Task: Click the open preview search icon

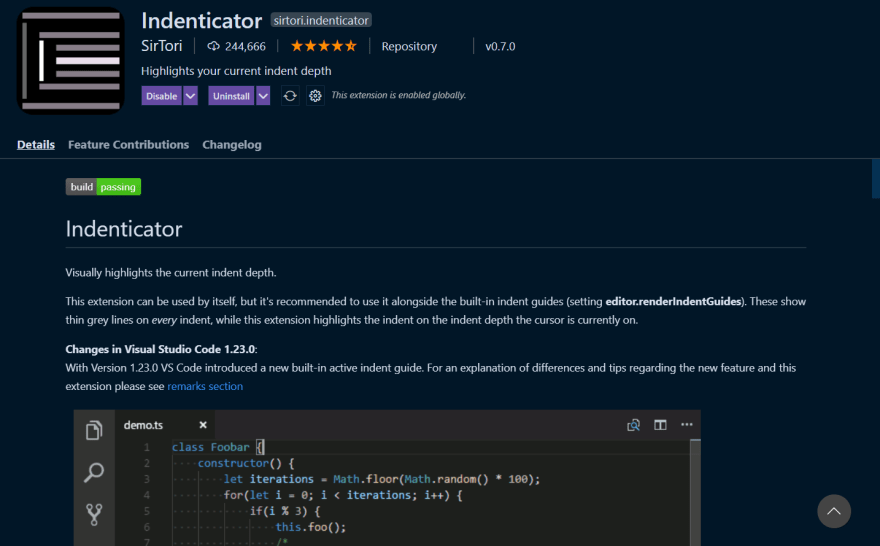Action: coord(634,425)
